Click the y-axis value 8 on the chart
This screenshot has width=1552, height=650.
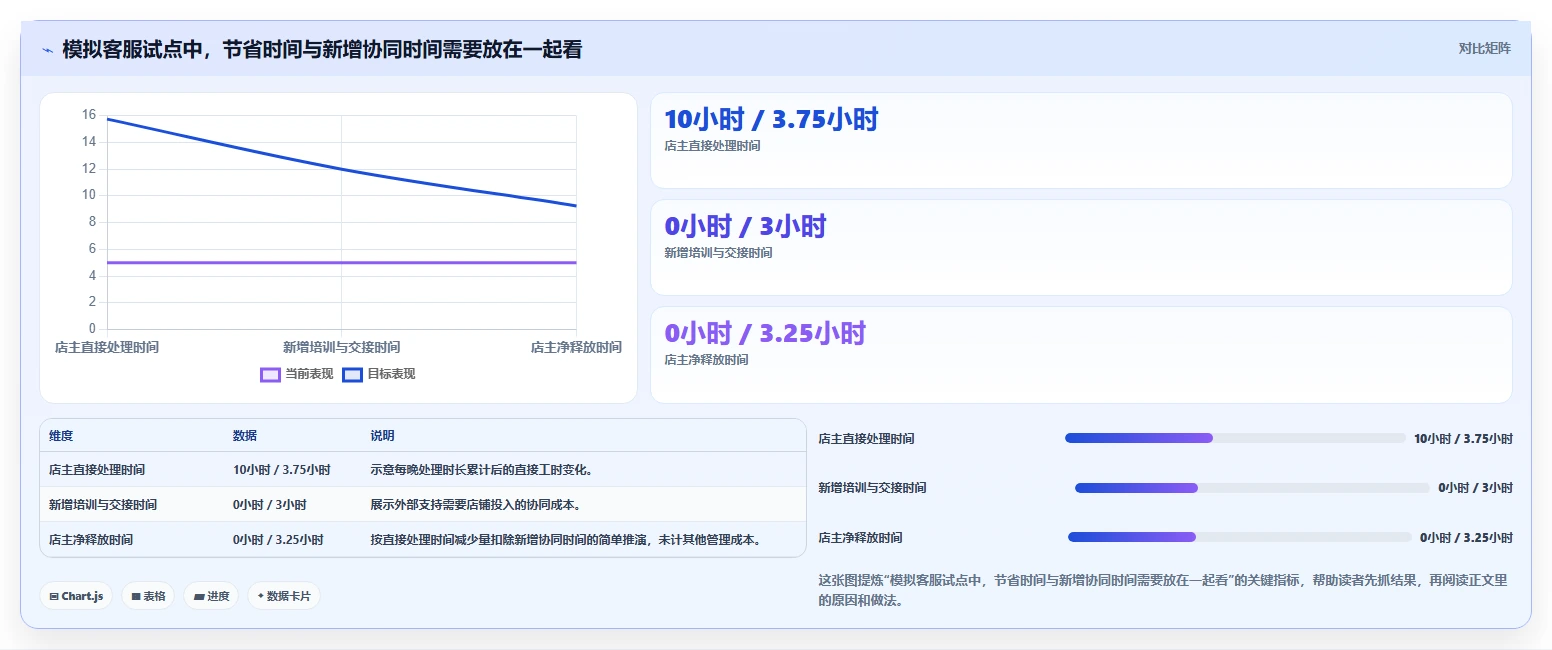[92, 222]
